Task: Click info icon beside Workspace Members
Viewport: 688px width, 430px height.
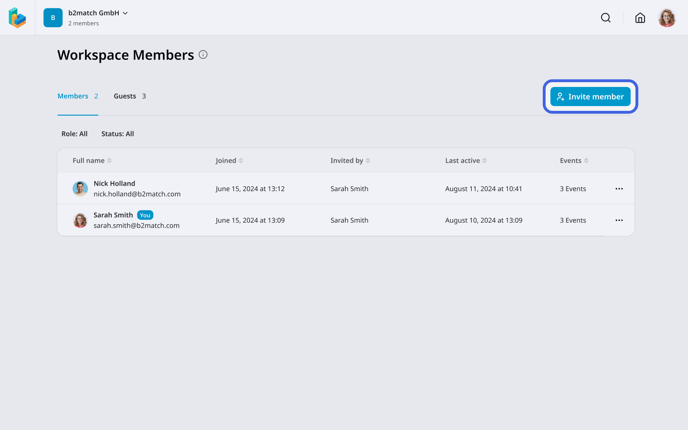Action: [203, 55]
